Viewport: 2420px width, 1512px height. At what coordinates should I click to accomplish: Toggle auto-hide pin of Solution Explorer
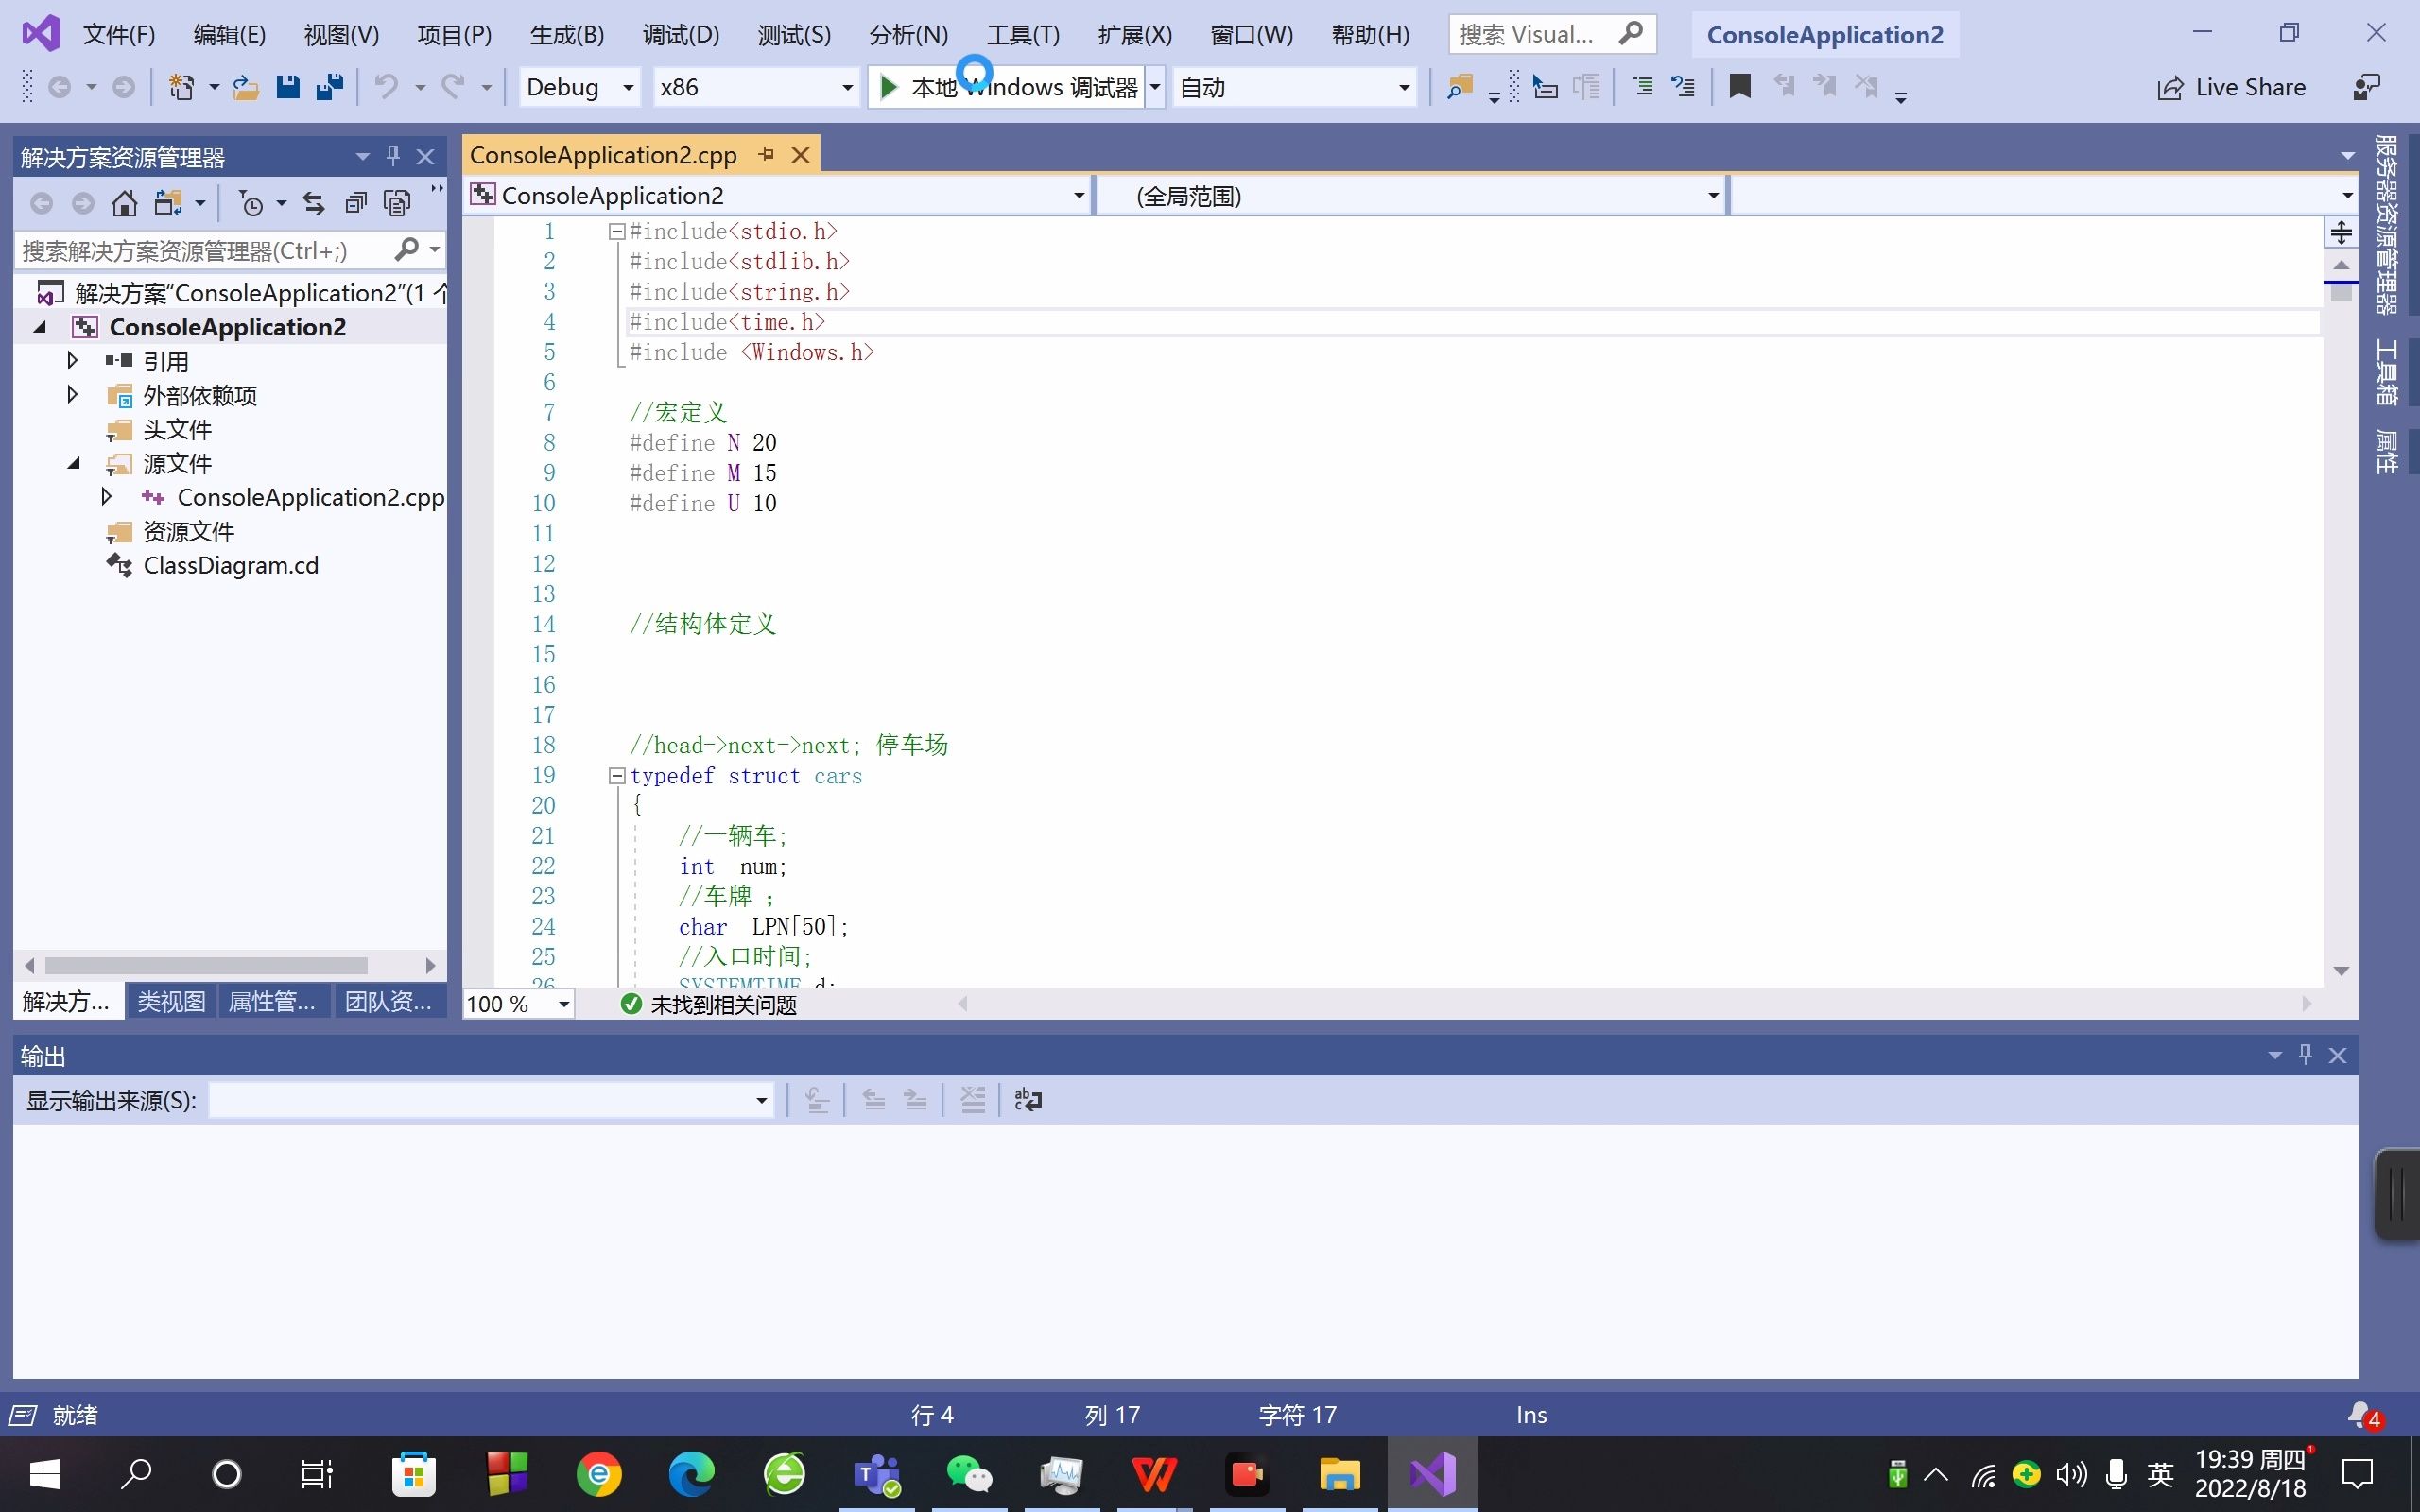point(393,156)
